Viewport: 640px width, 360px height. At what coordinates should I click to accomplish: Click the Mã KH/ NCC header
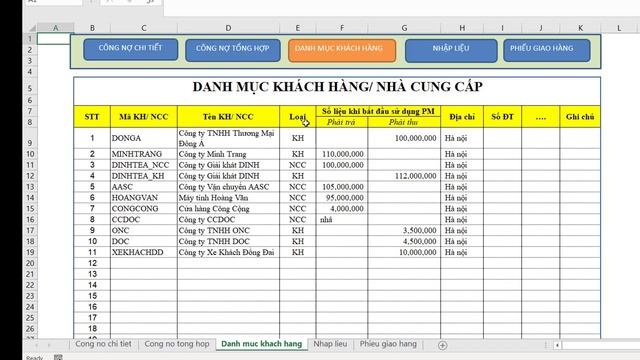(144, 117)
